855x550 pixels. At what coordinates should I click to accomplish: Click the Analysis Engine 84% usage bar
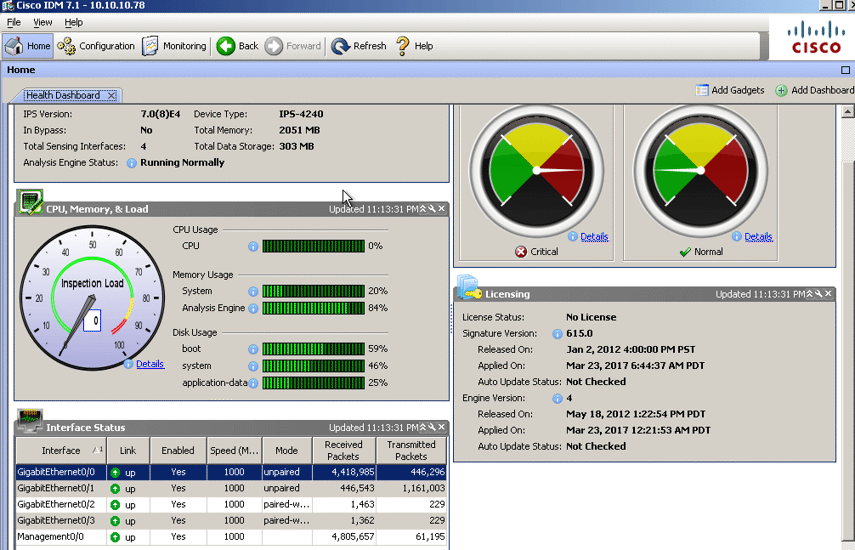(x=314, y=308)
